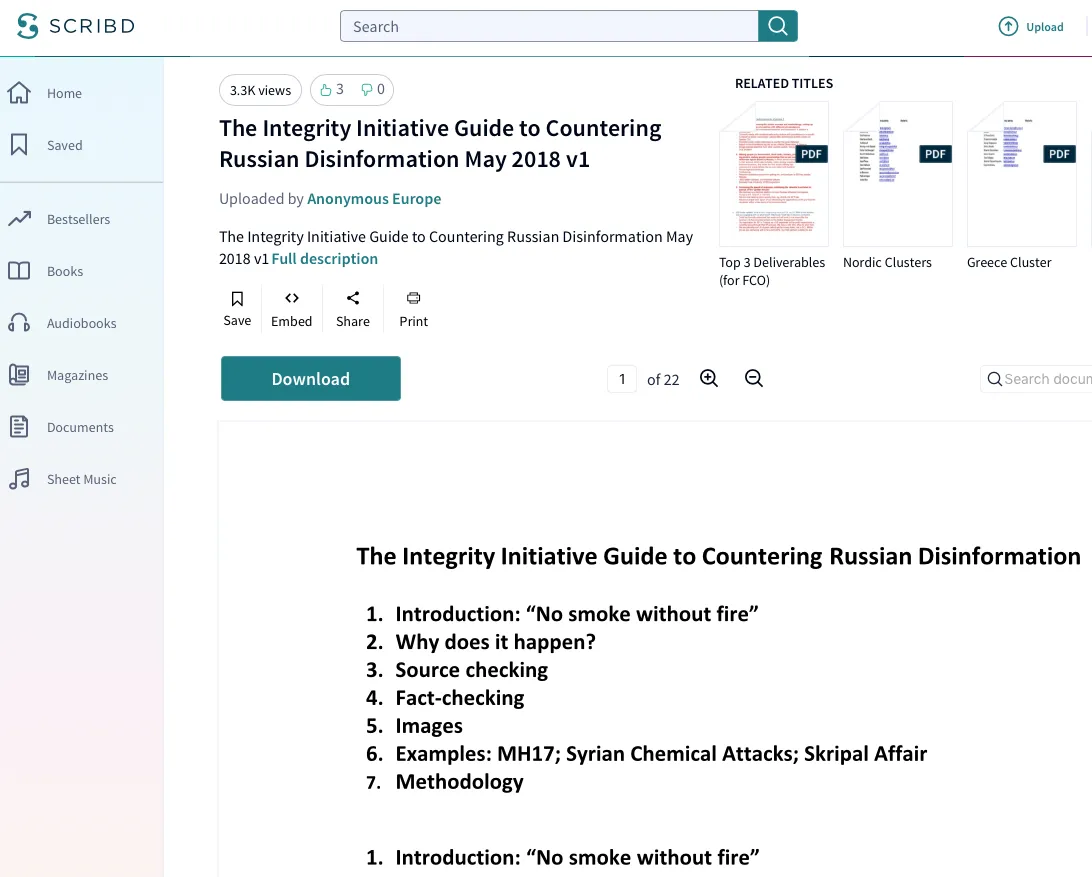Click the Nordic Clusters title link

pos(887,263)
